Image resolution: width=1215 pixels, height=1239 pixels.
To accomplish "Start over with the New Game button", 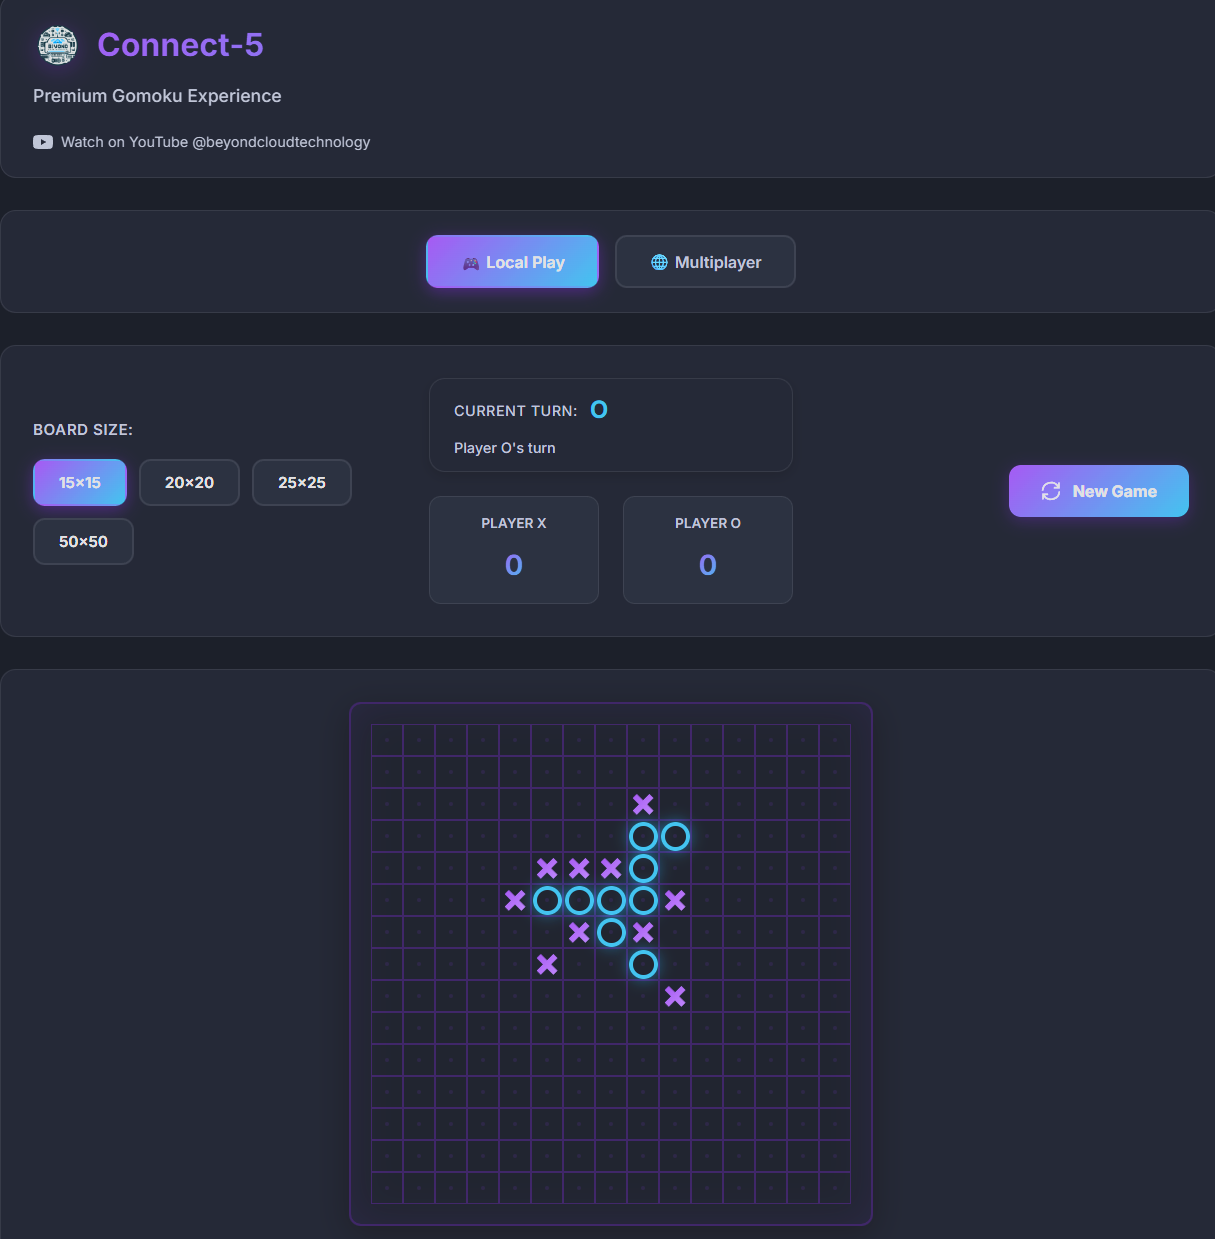I will click(x=1098, y=491).
